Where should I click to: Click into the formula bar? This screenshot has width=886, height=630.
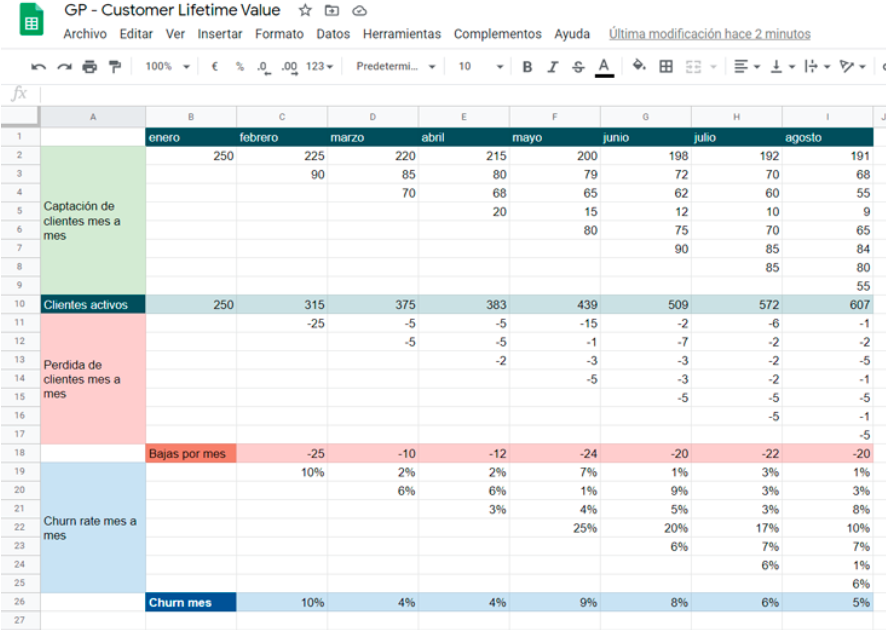pyautogui.click(x=461, y=93)
